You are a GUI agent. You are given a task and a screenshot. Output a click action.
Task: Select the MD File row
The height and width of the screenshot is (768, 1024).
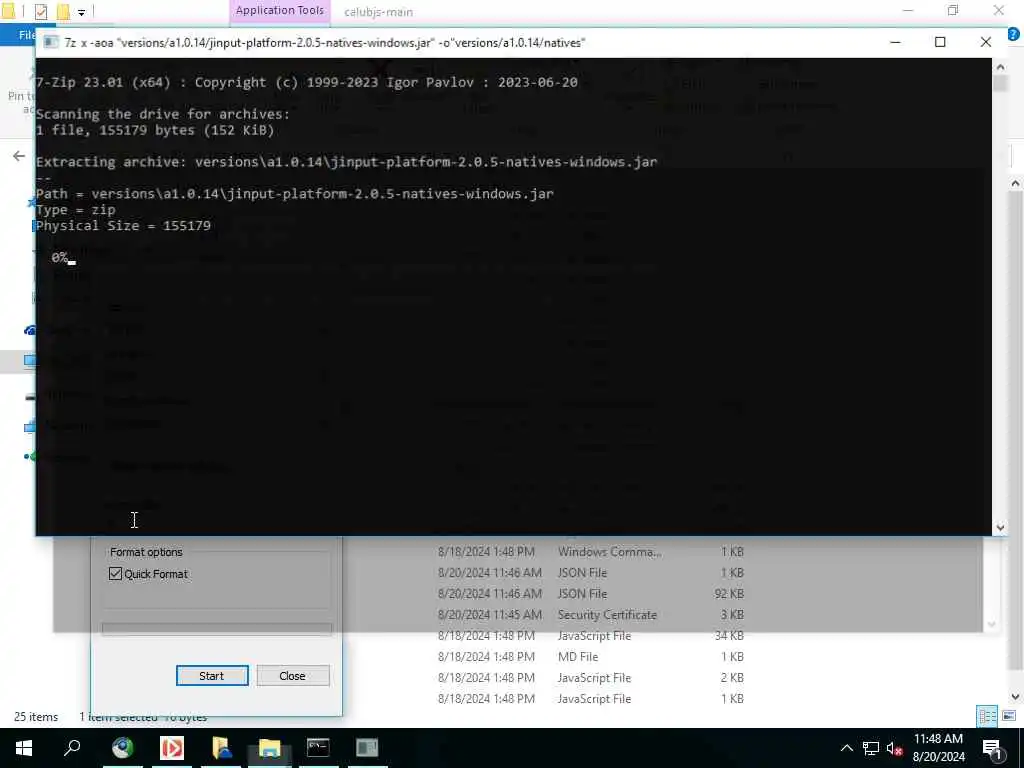(590, 656)
